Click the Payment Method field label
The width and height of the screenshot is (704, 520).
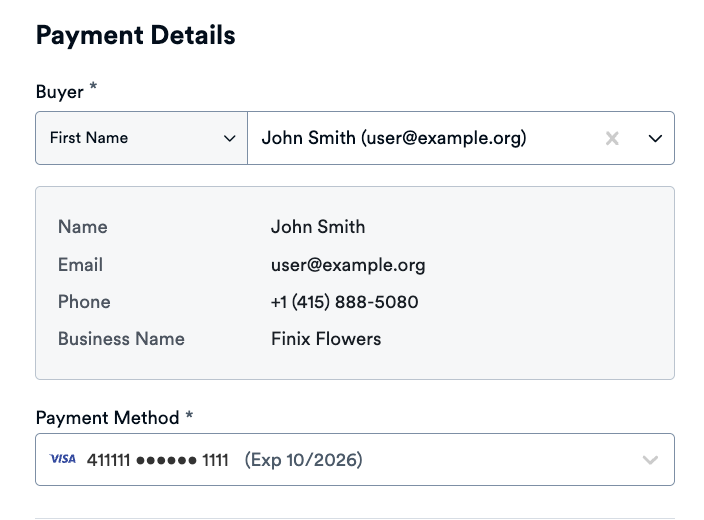[107, 418]
